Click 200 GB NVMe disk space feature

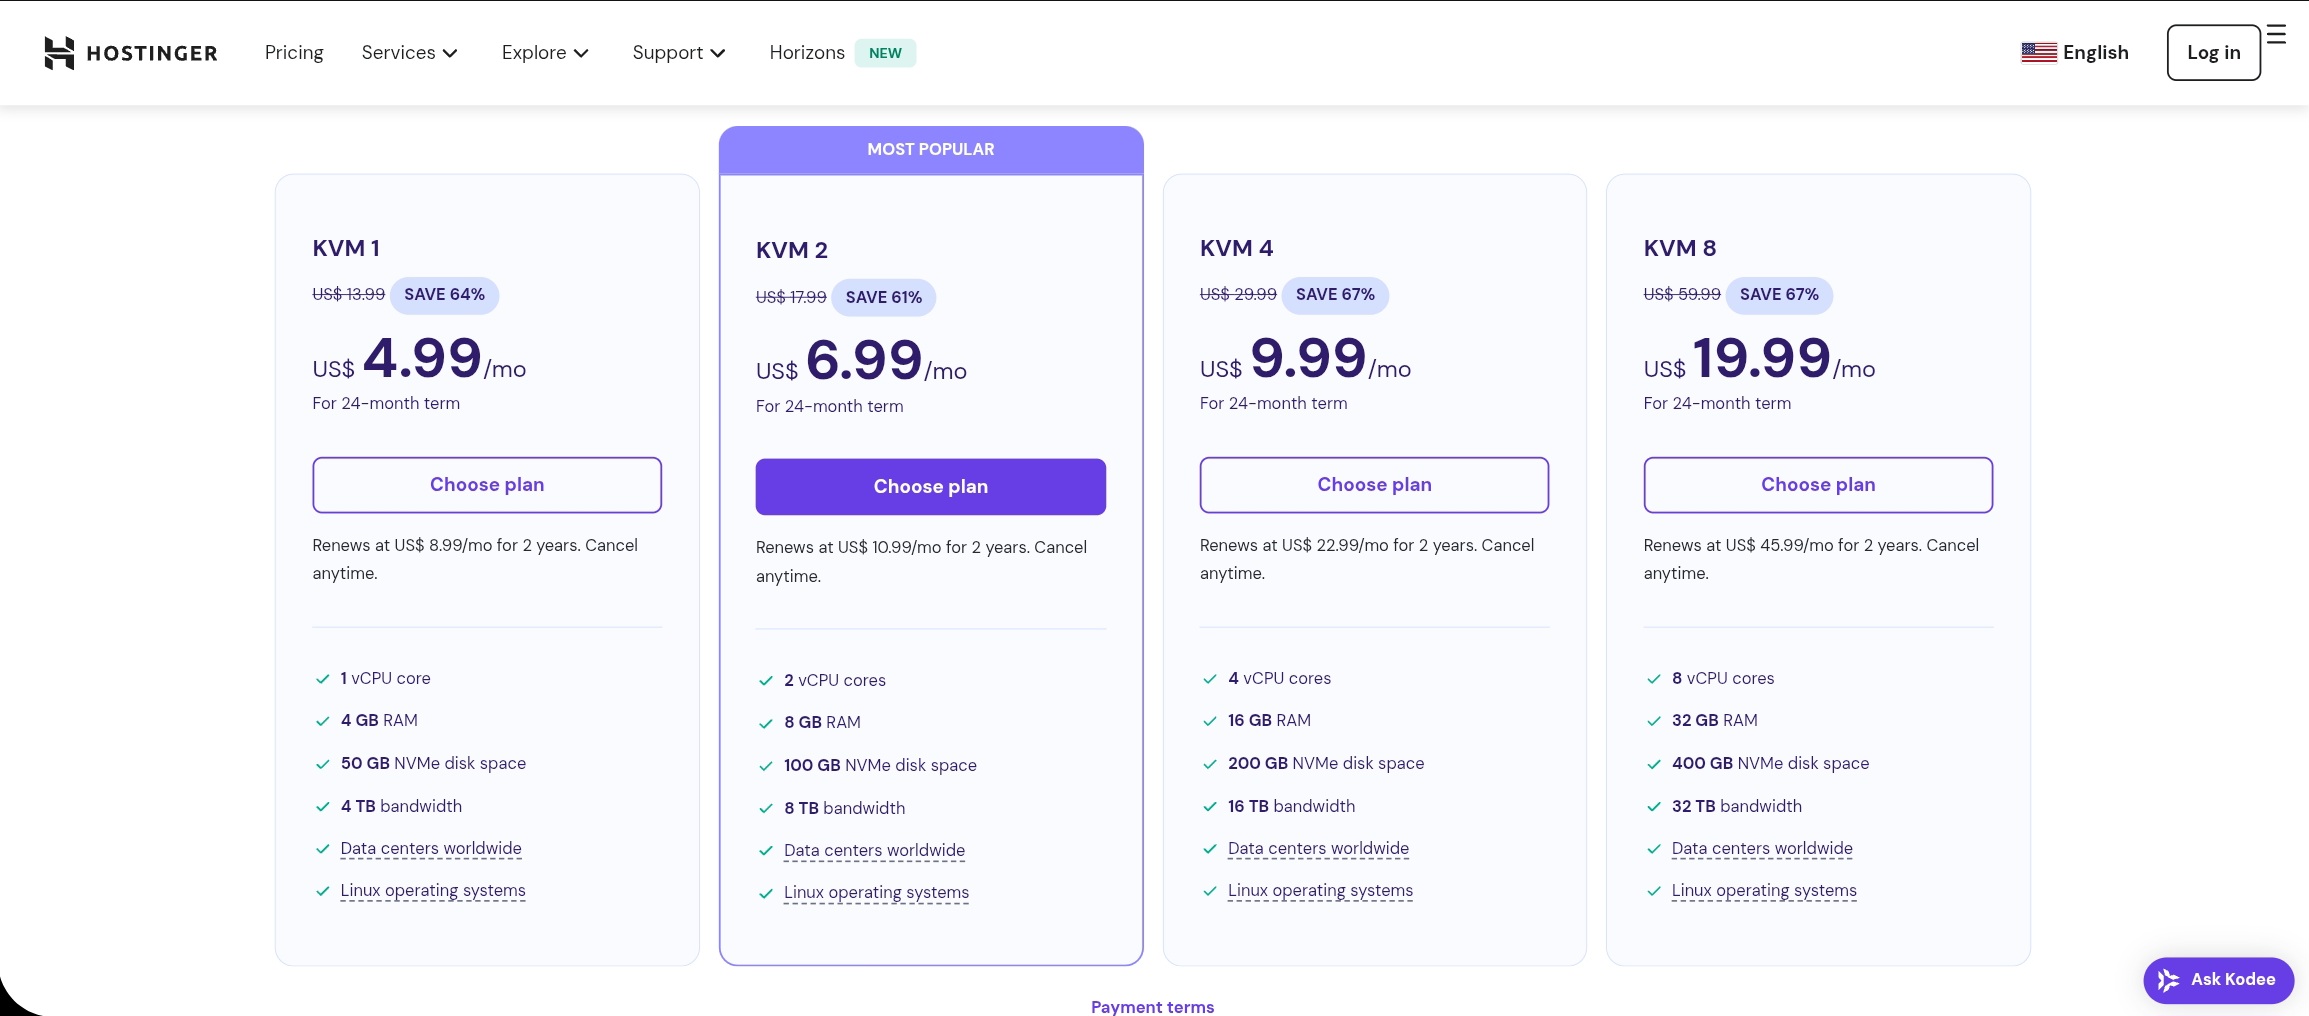click(1326, 764)
